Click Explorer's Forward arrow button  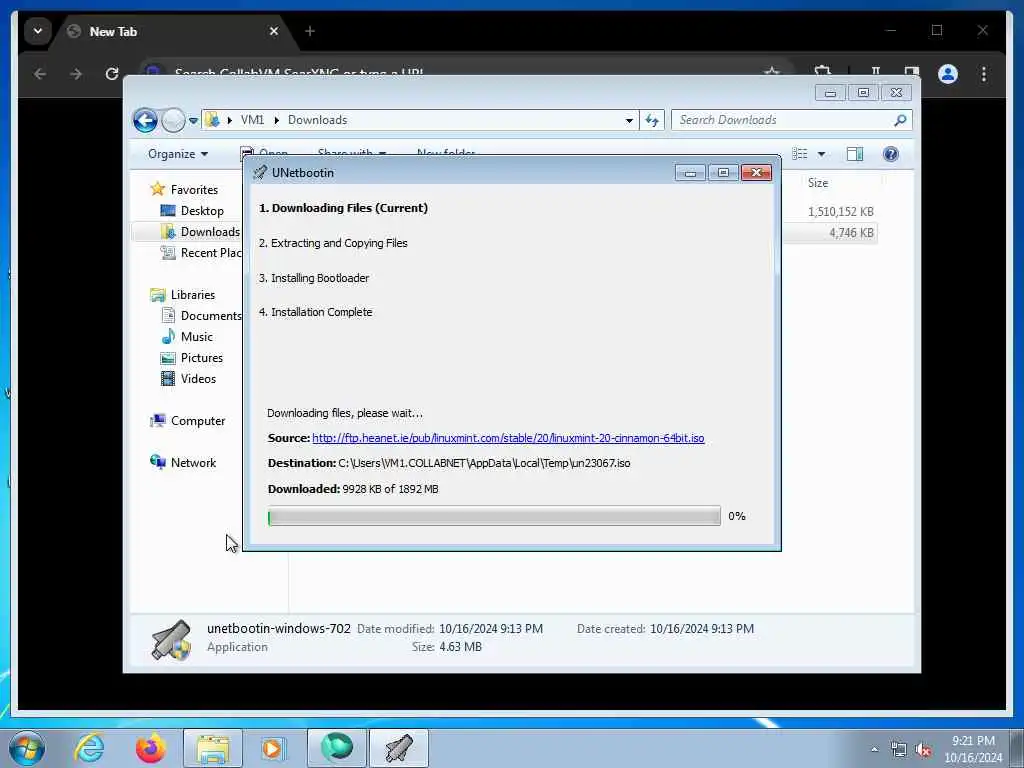(173, 120)
